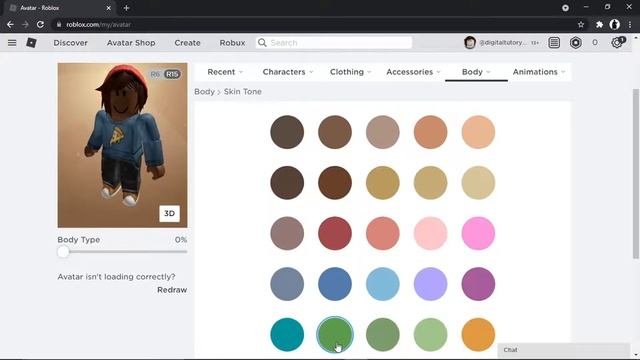
Task: Open browser extensions puzzle icon
Action: pos(599,24)
